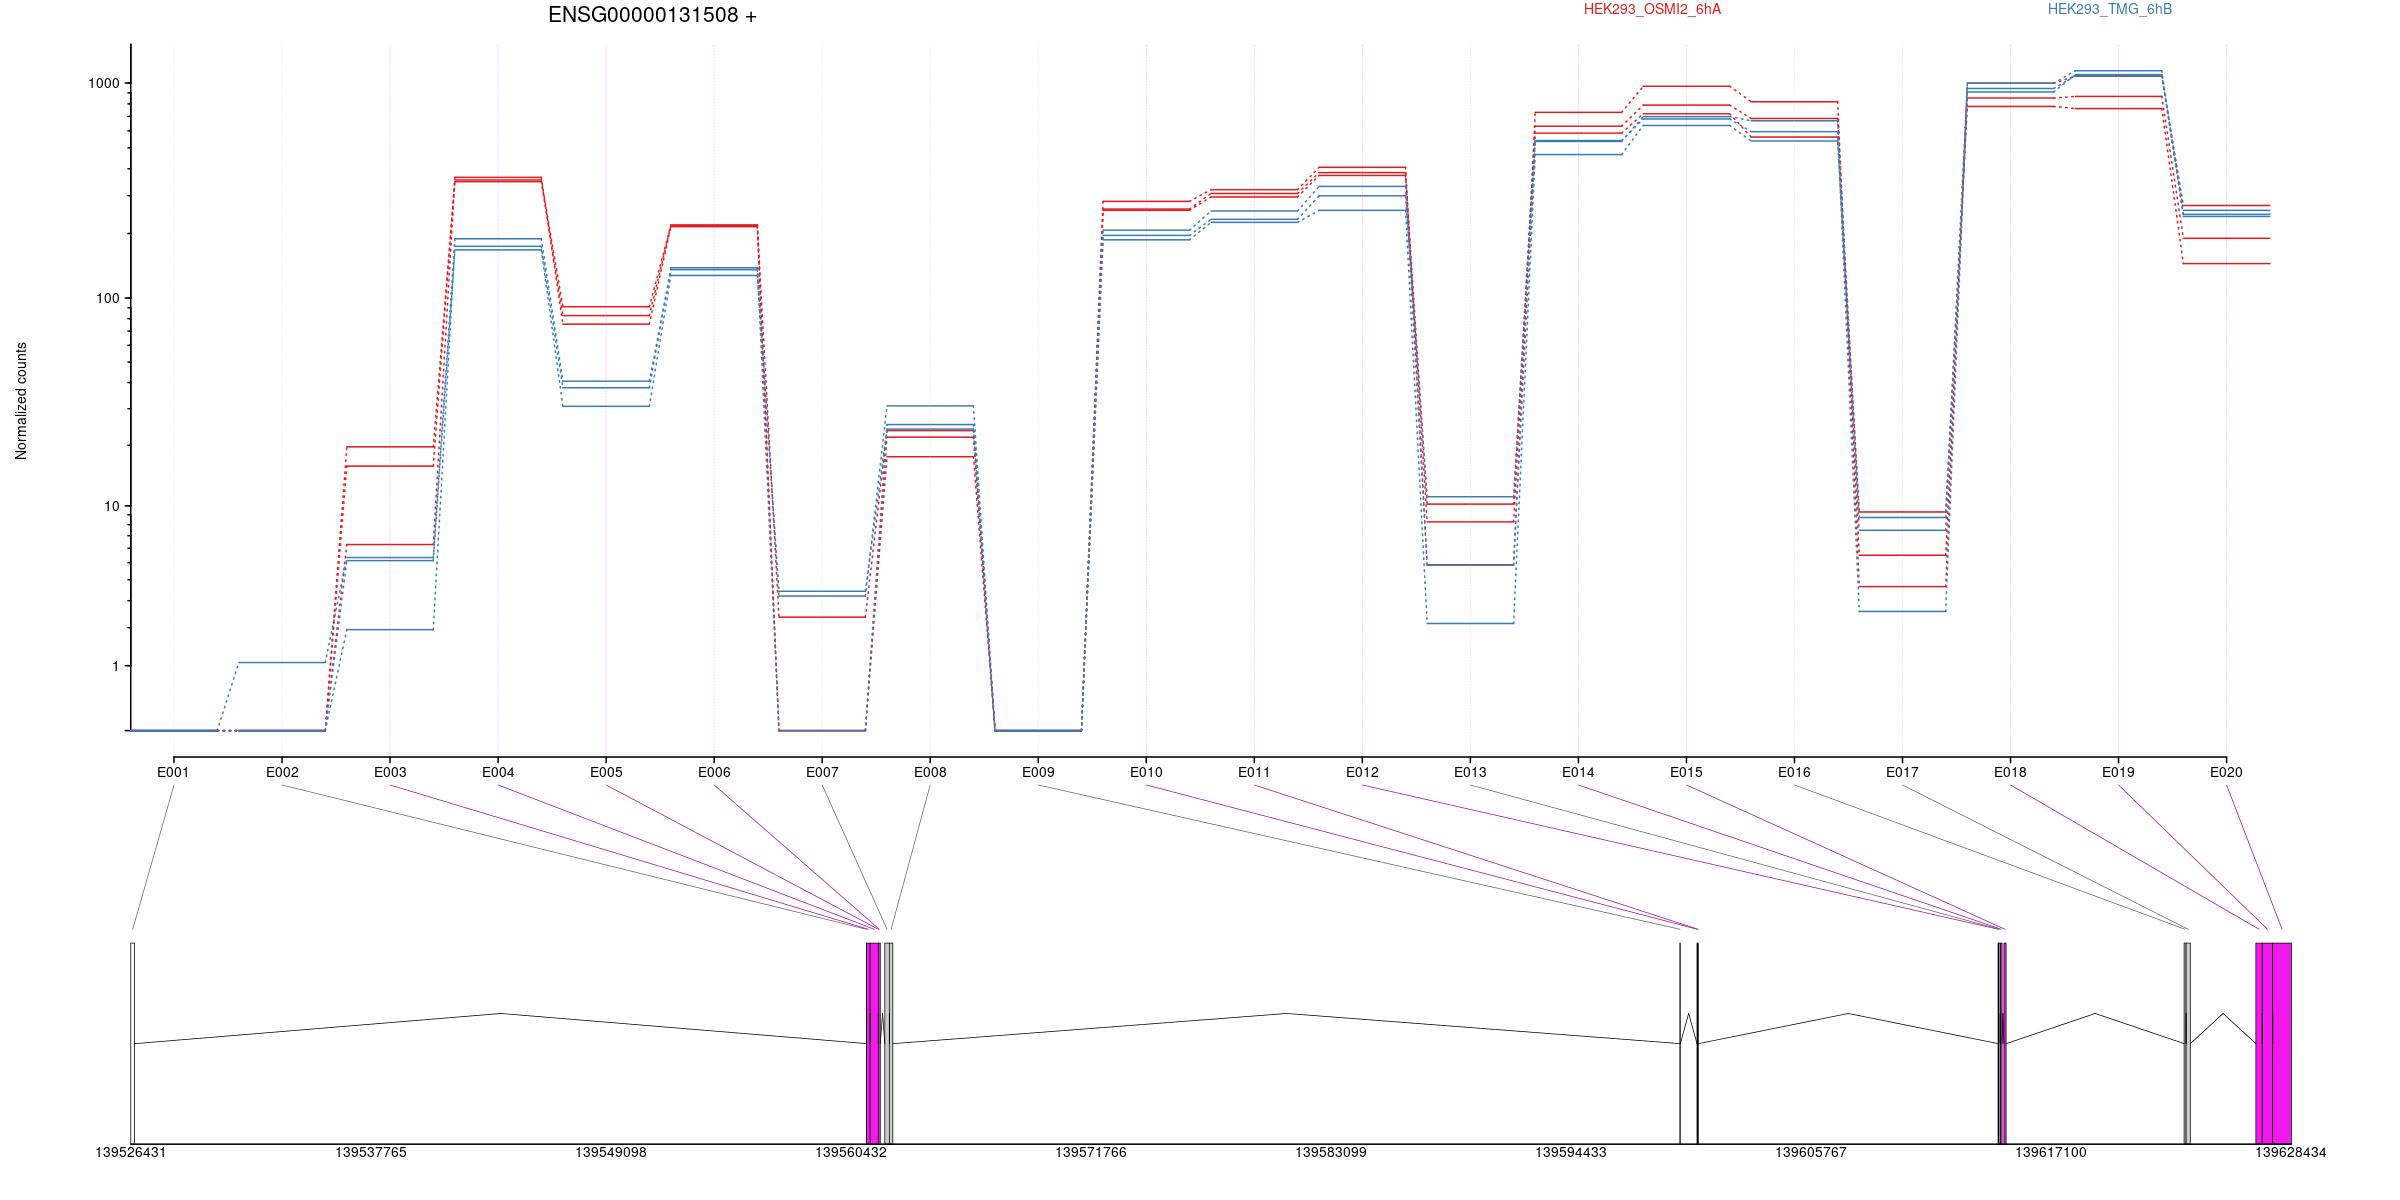Click the y-axis tick label 10

click(112, 506)
